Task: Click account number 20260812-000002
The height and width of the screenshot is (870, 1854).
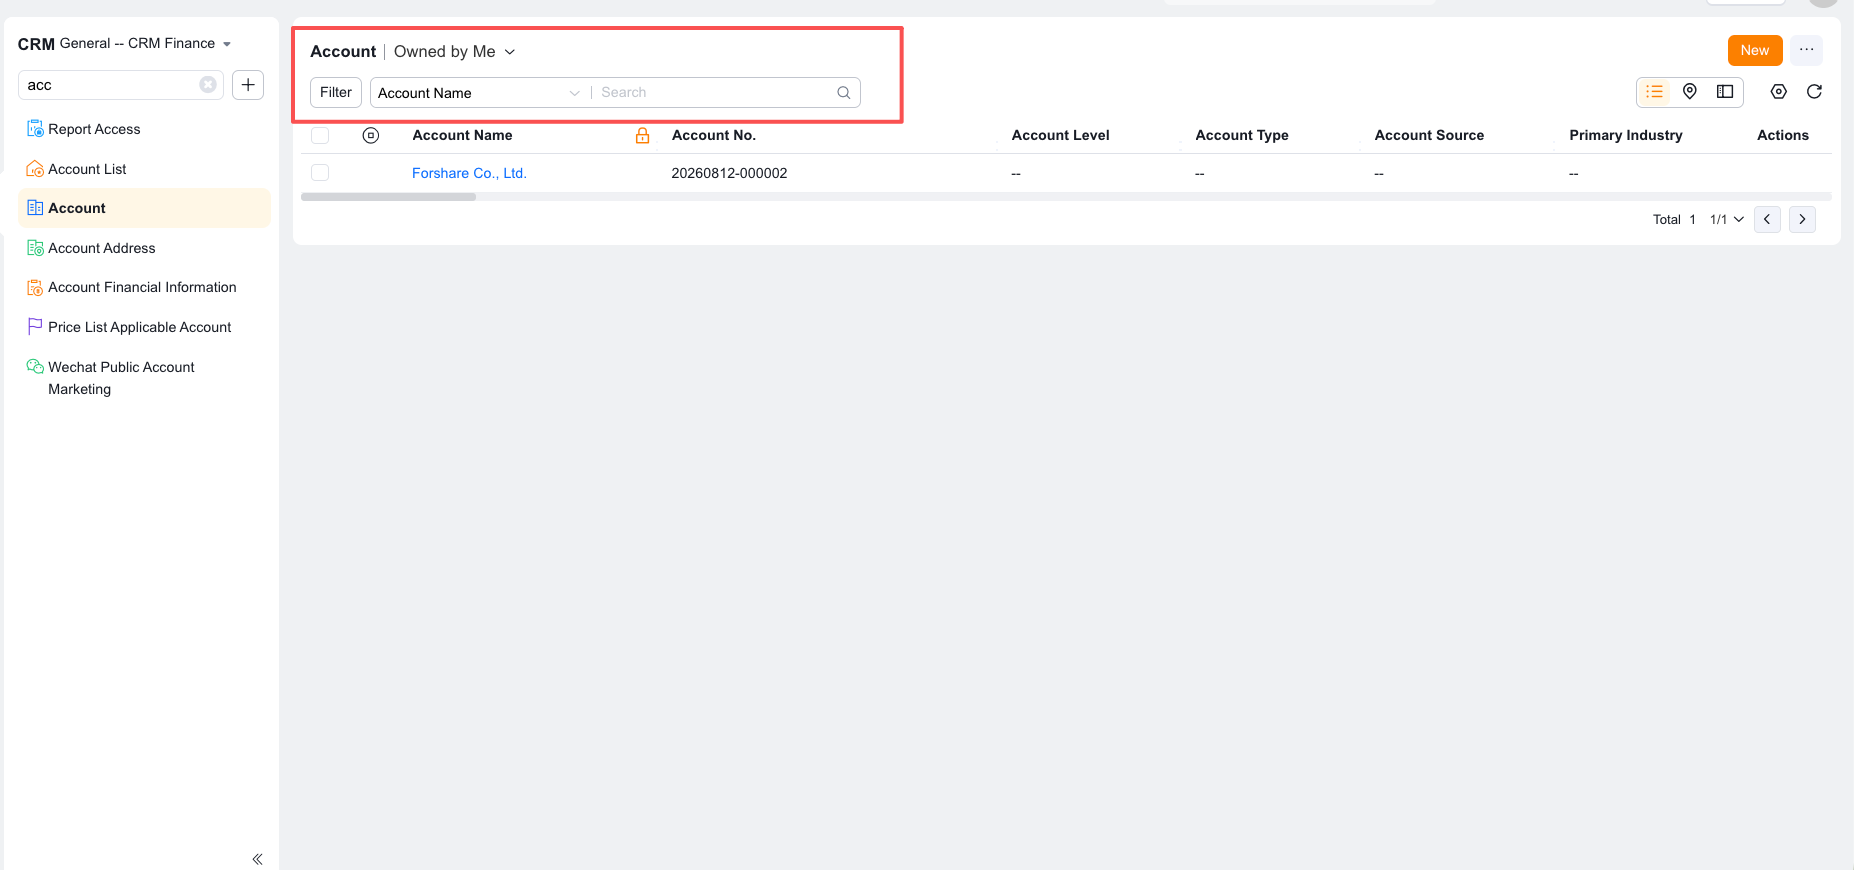Action: 729,173
